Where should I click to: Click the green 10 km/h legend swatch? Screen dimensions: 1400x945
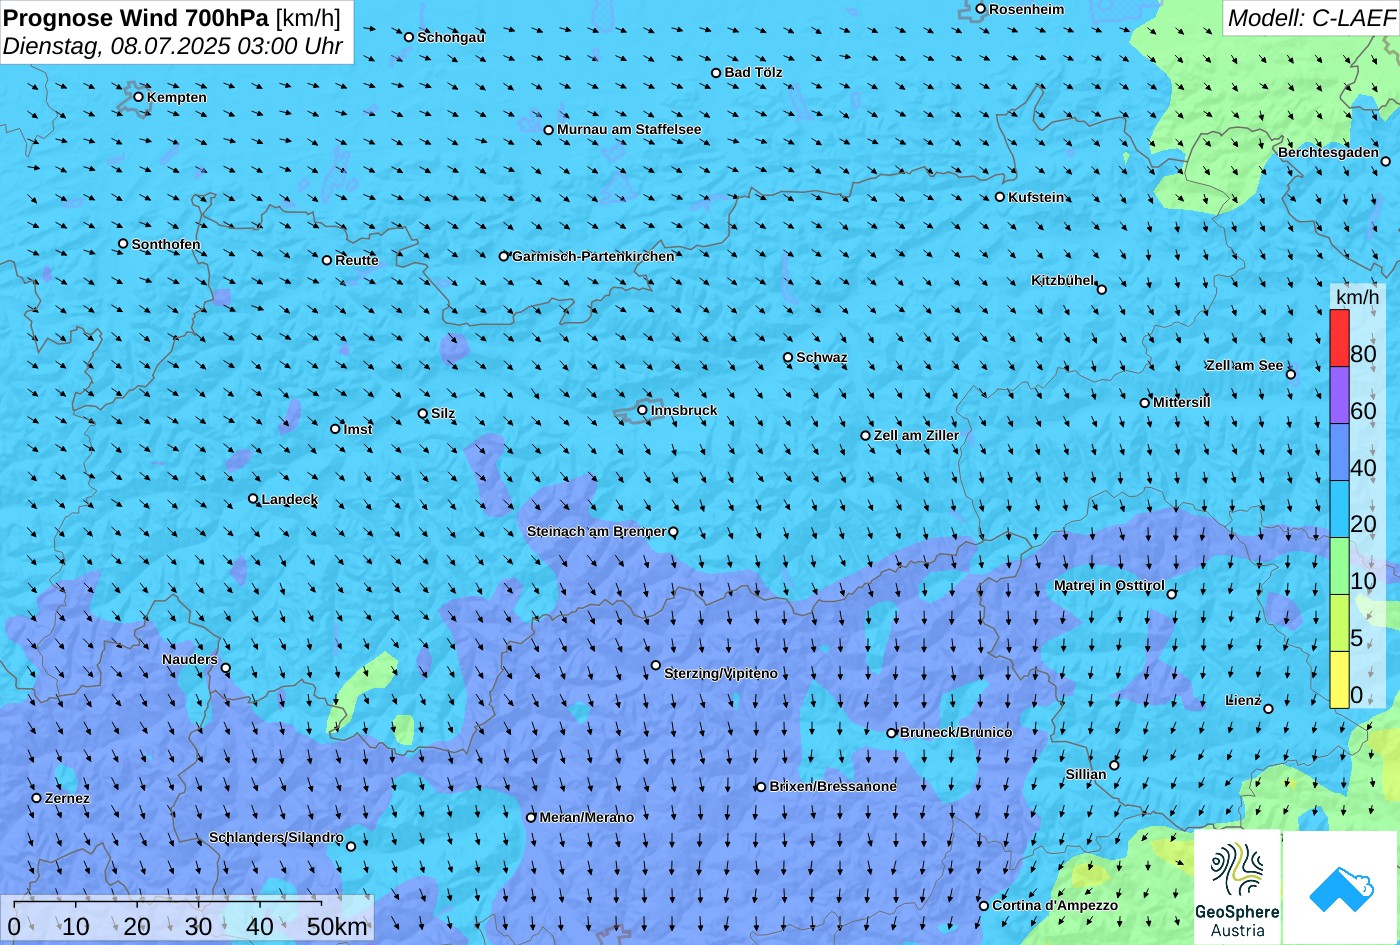[x=1339, y=566]
